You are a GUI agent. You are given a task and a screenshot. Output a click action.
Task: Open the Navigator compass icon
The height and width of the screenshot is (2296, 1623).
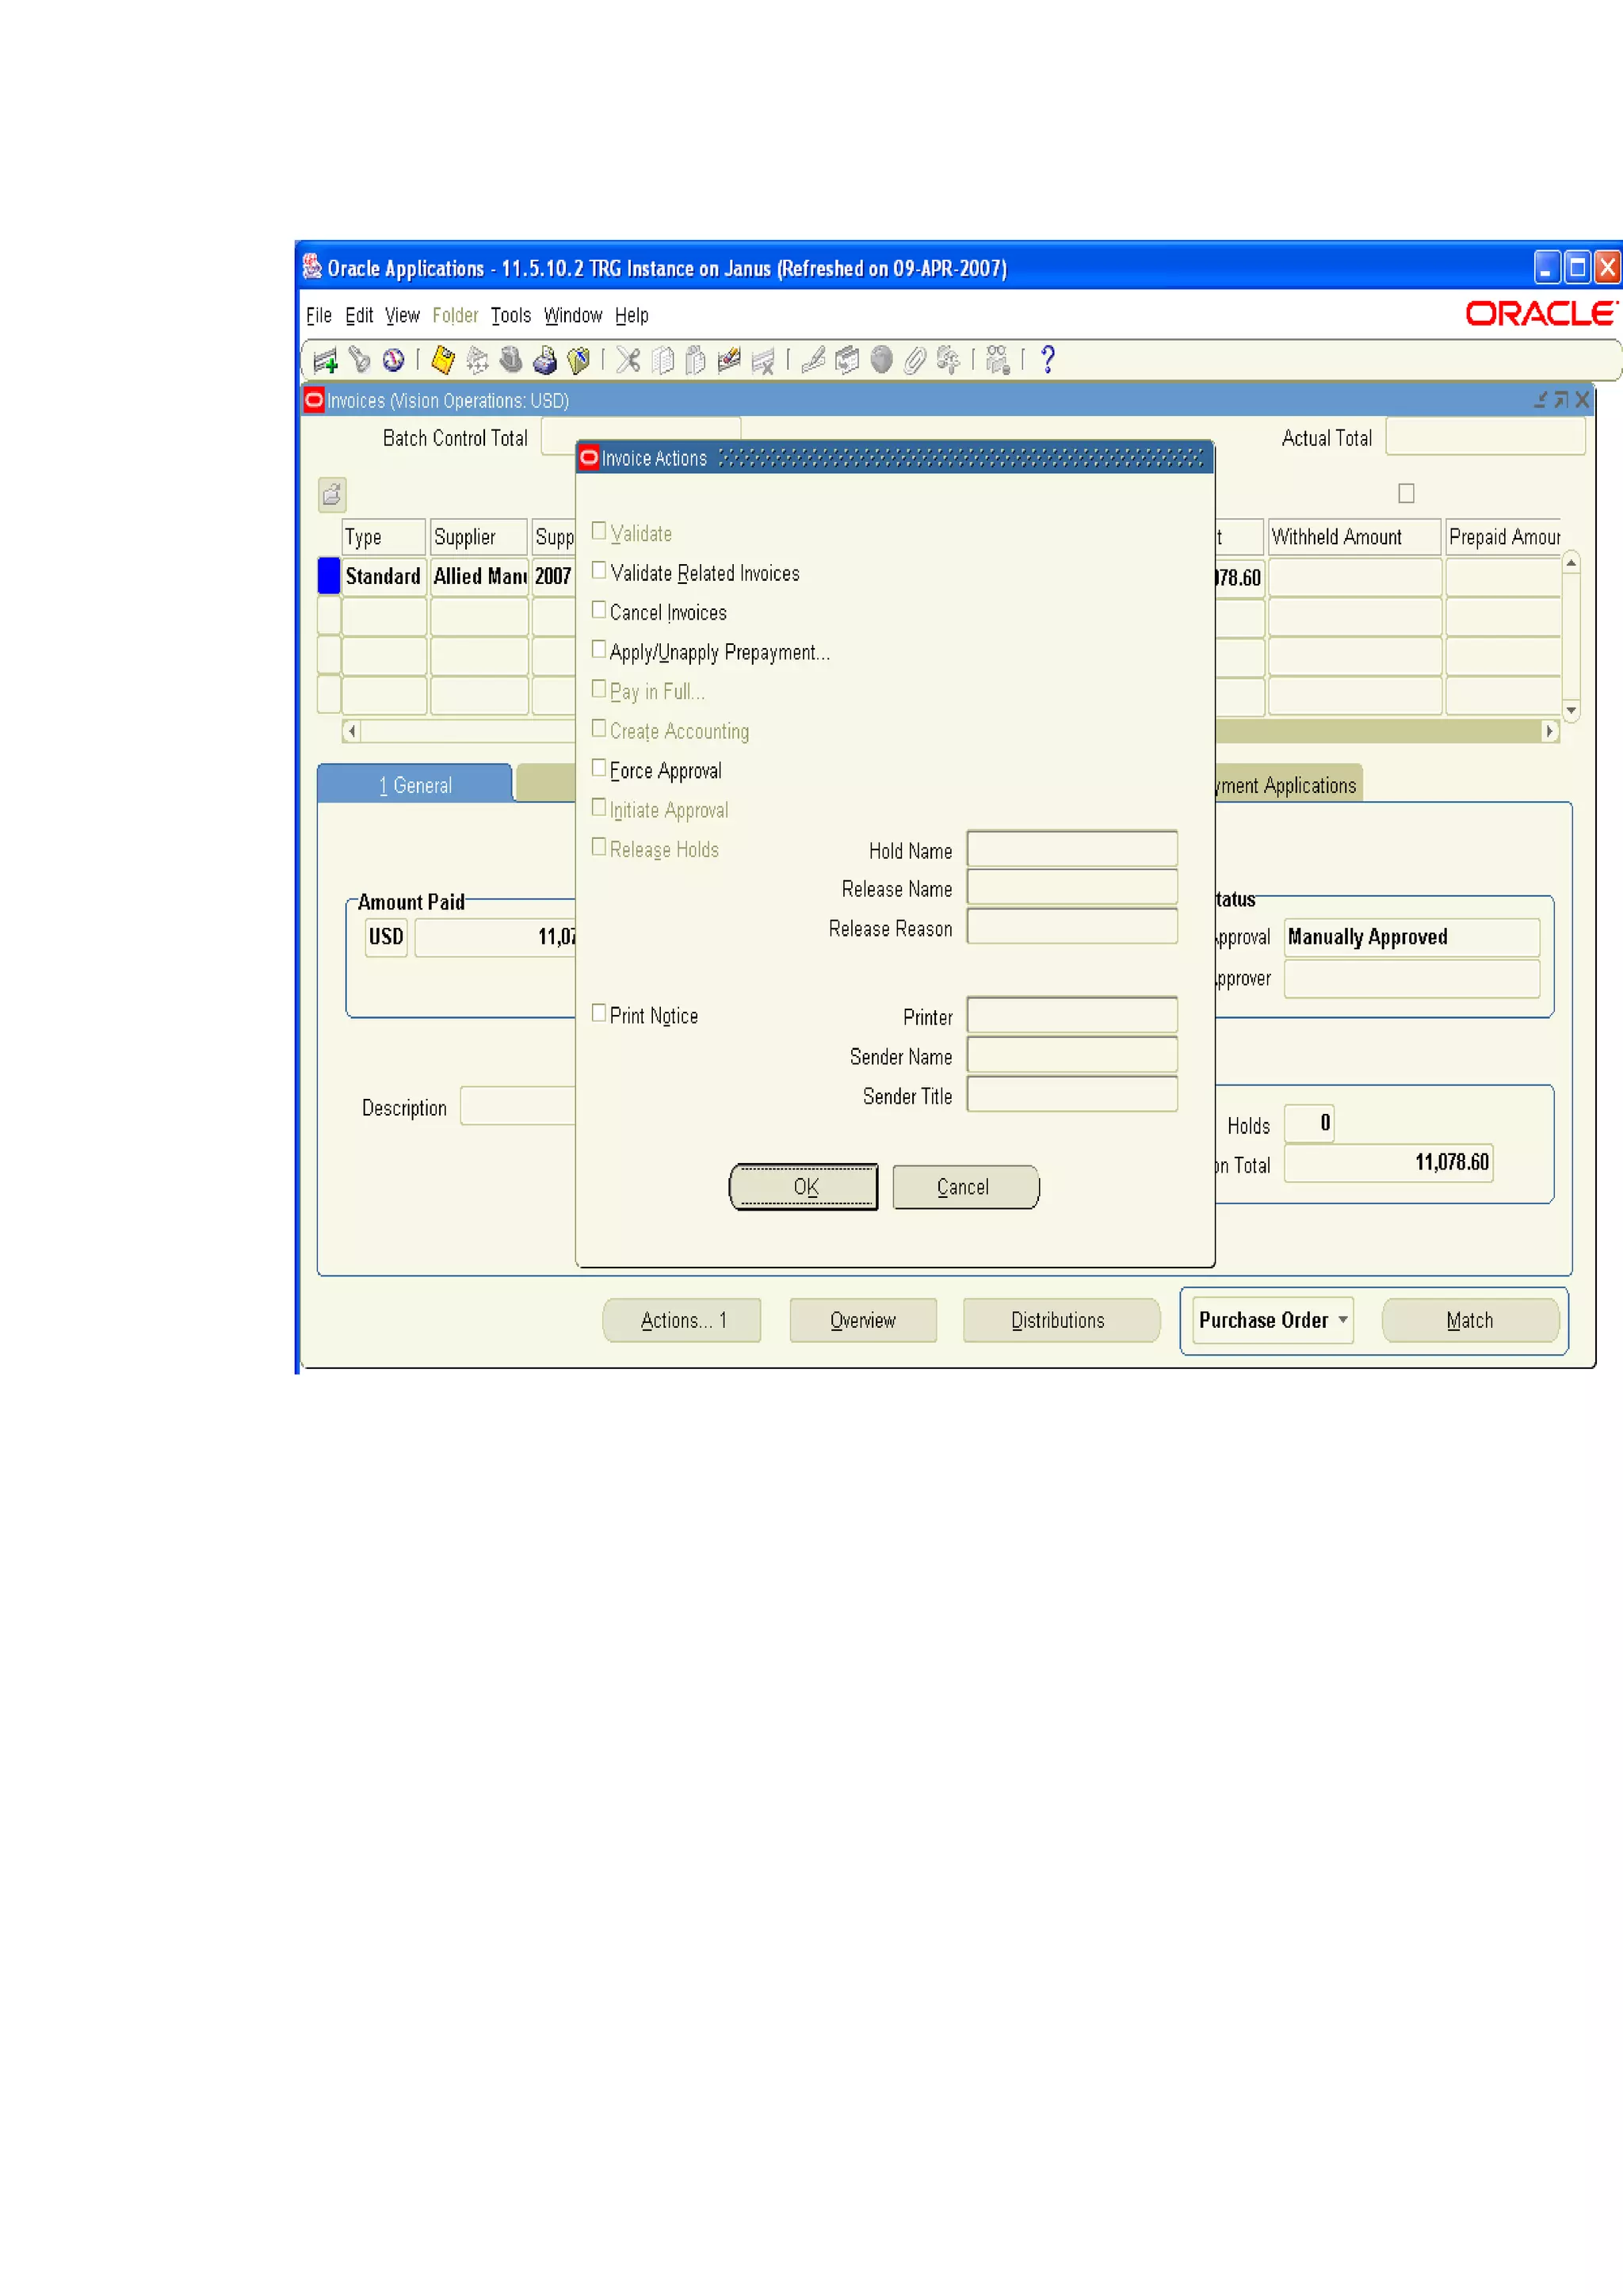coord(393,360)
